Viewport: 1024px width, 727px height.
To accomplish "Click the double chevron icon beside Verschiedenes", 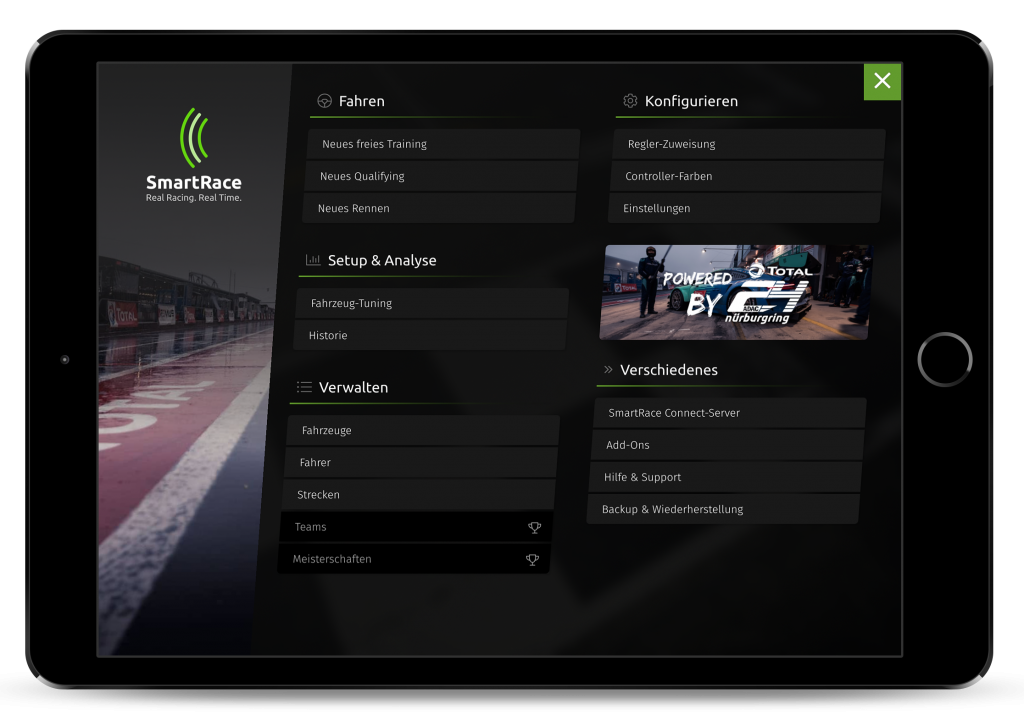I will 608,370.
